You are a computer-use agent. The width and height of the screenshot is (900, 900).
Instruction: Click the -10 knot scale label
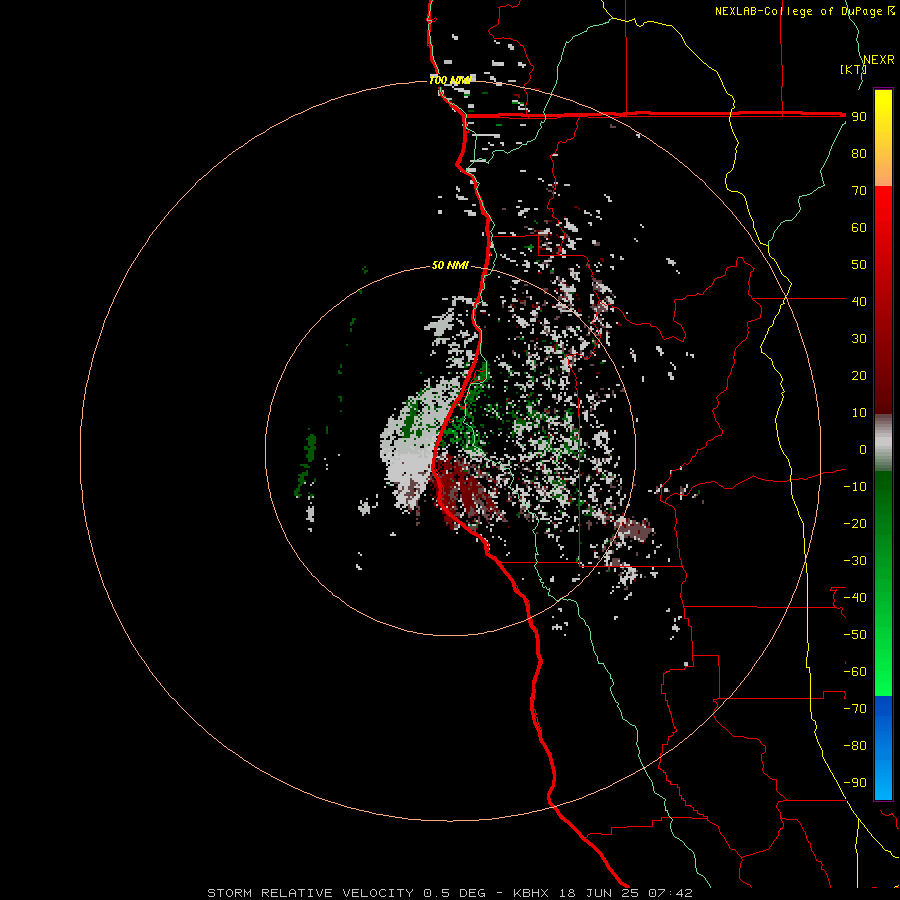[855, 487]
